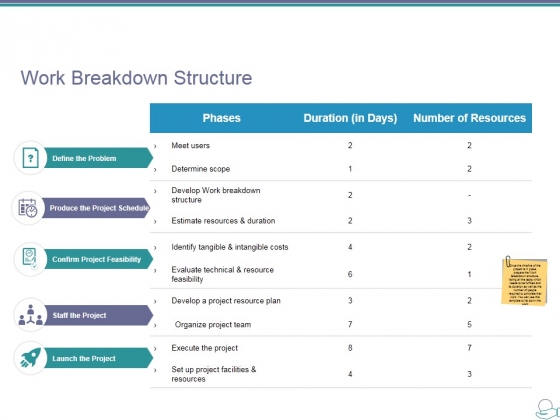Click resources value 3 for Estimate resources & duration
Screen dimensions: 560x420
pyautogui.click(x=469, y=221)
